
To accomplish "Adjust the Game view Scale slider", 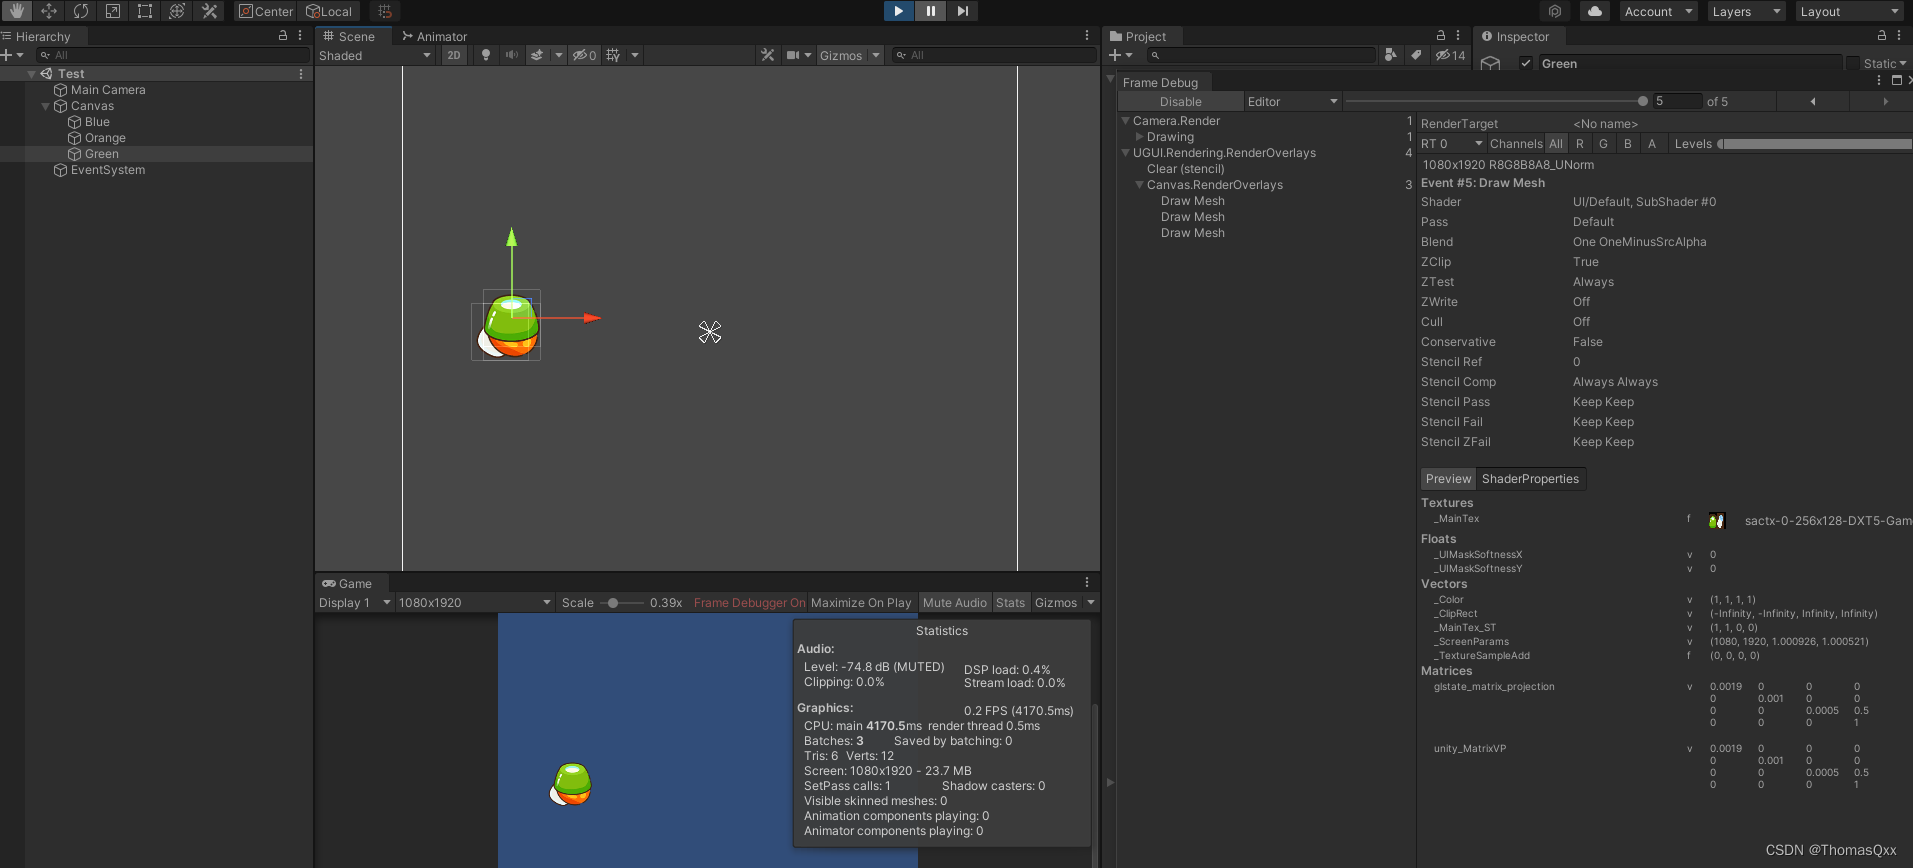I will pos(613,603).
